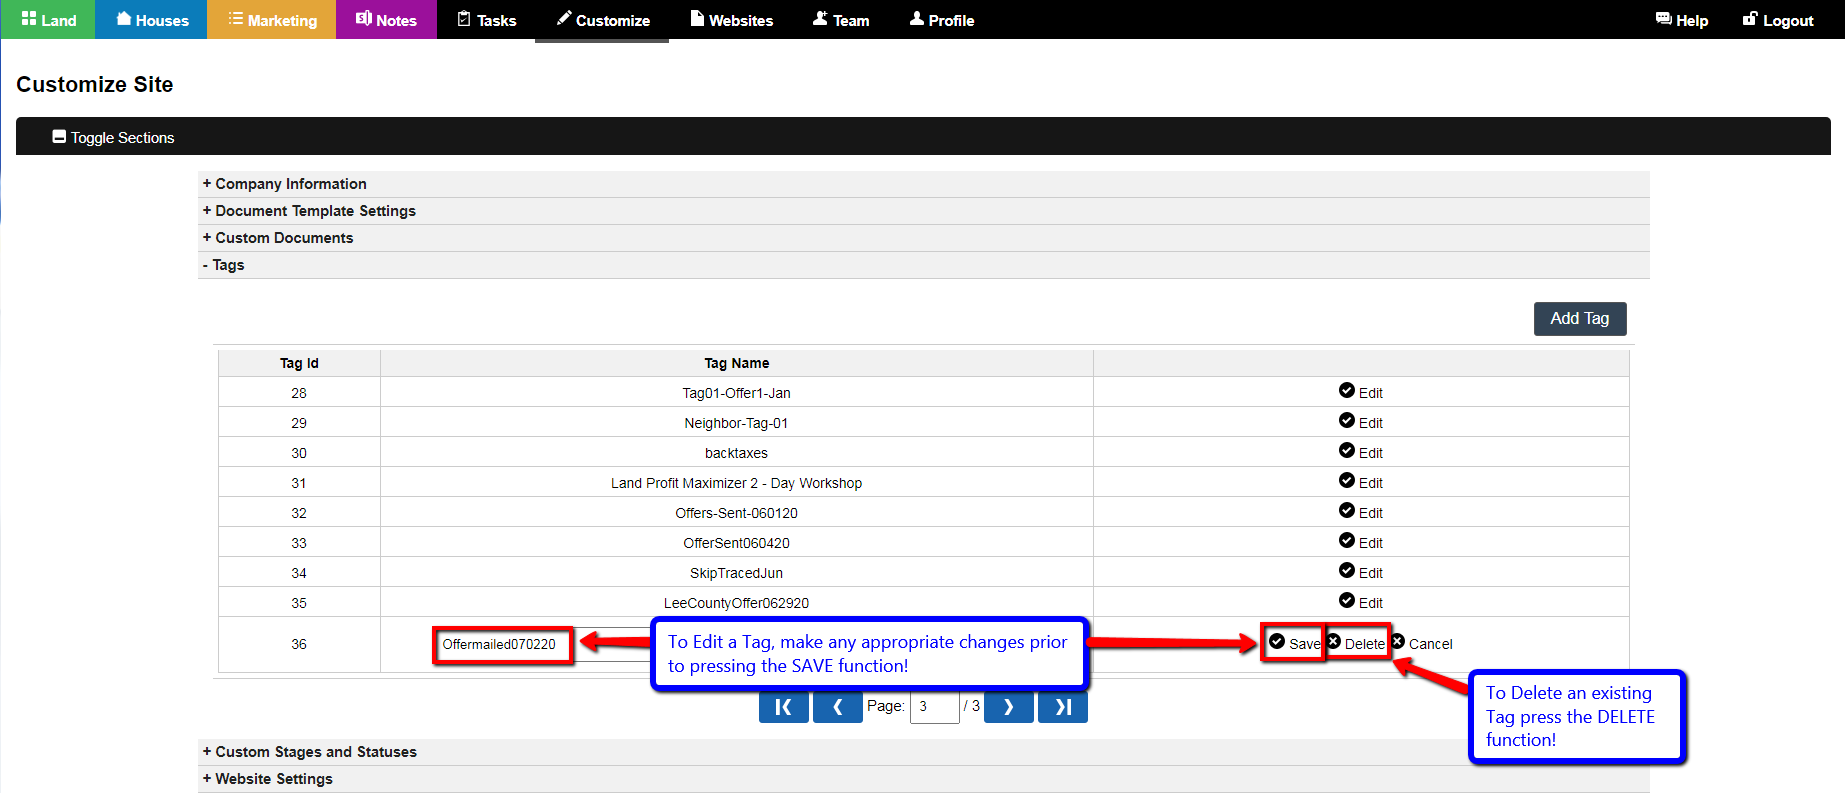Open the Websites menu item
1845x793 pixels.
click(x=731, y=20)
